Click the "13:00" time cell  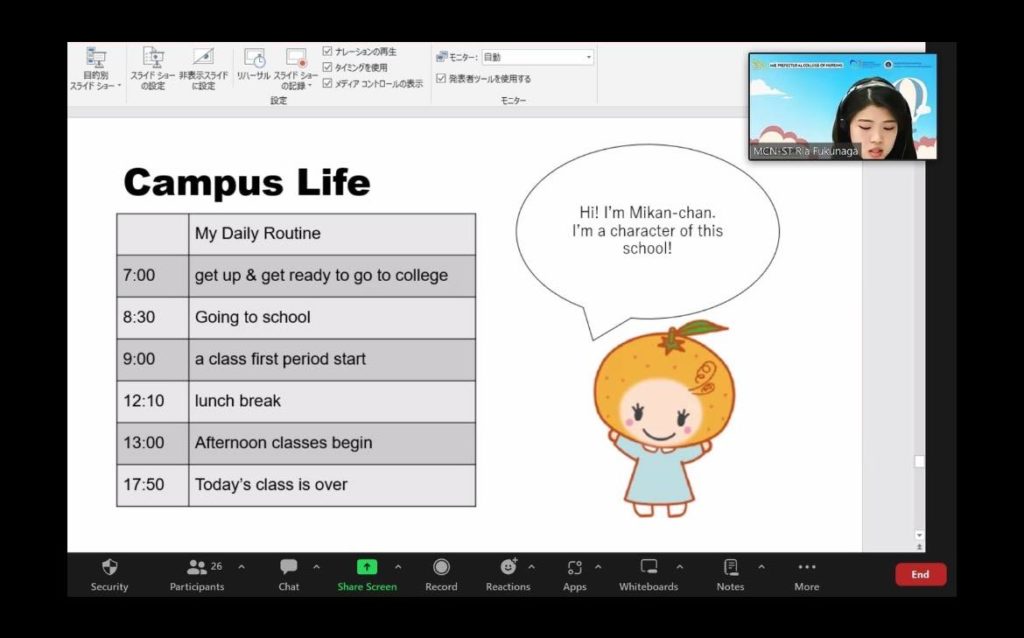(x=153, y=443)
